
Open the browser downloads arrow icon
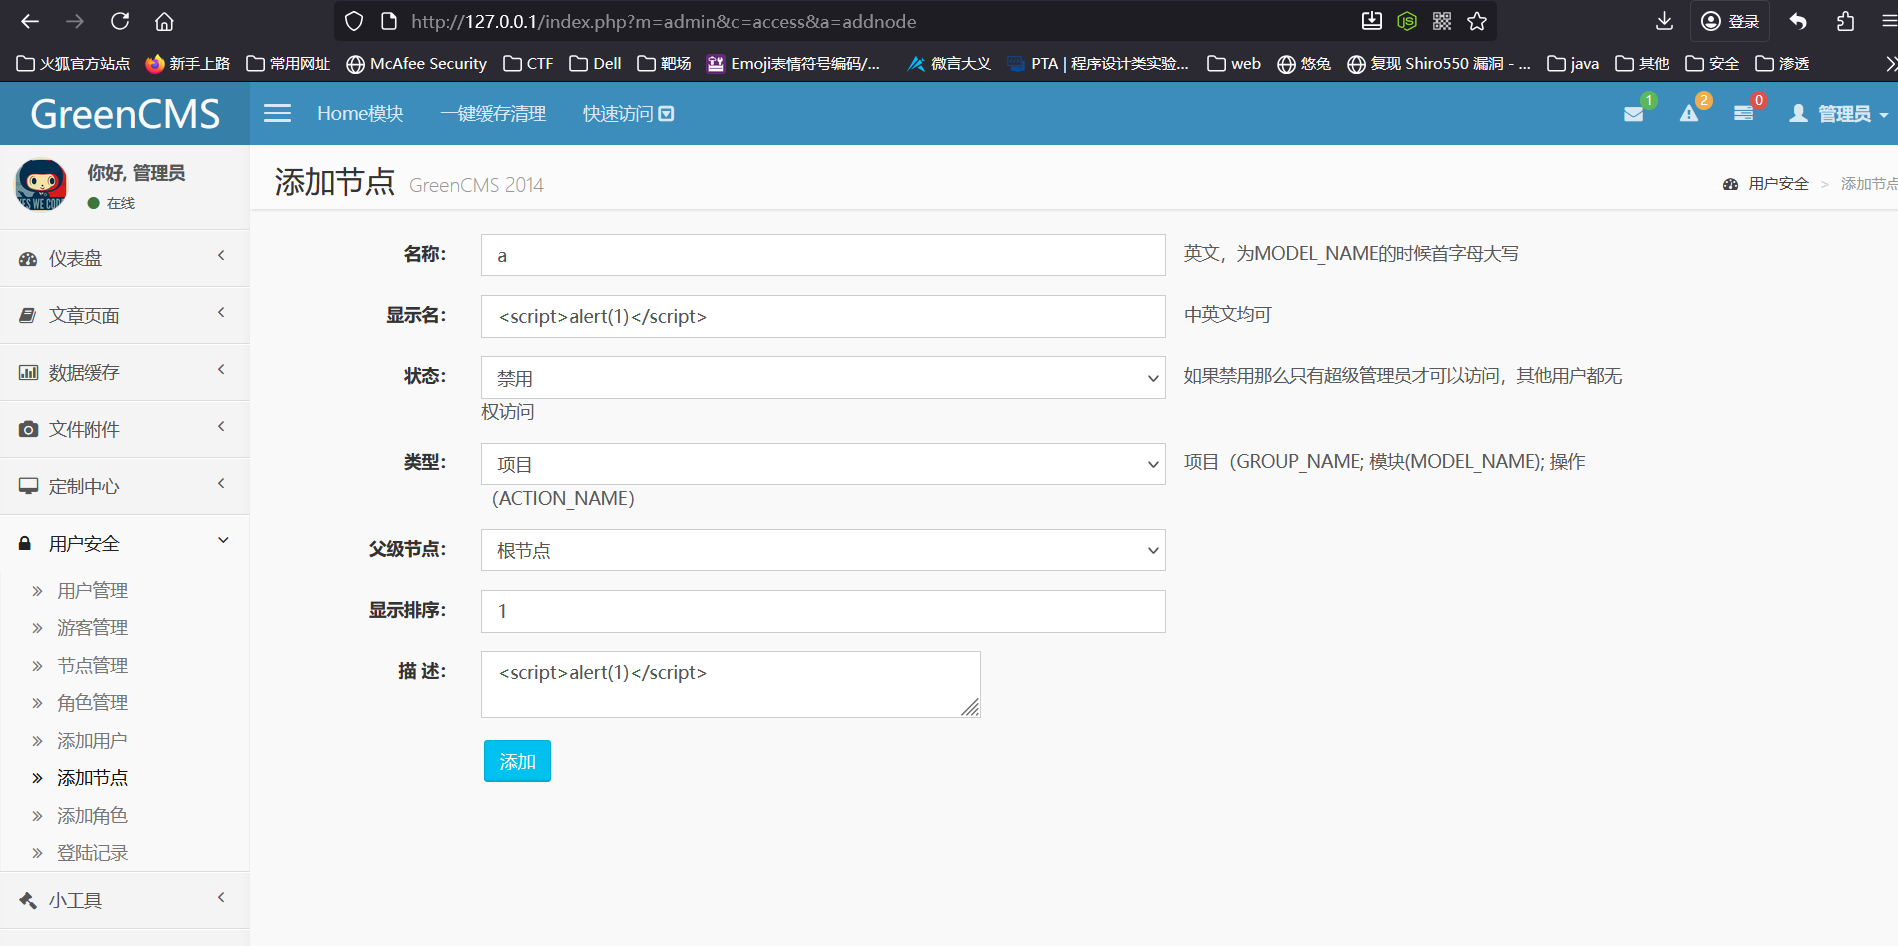click(x=1664, y=21)
